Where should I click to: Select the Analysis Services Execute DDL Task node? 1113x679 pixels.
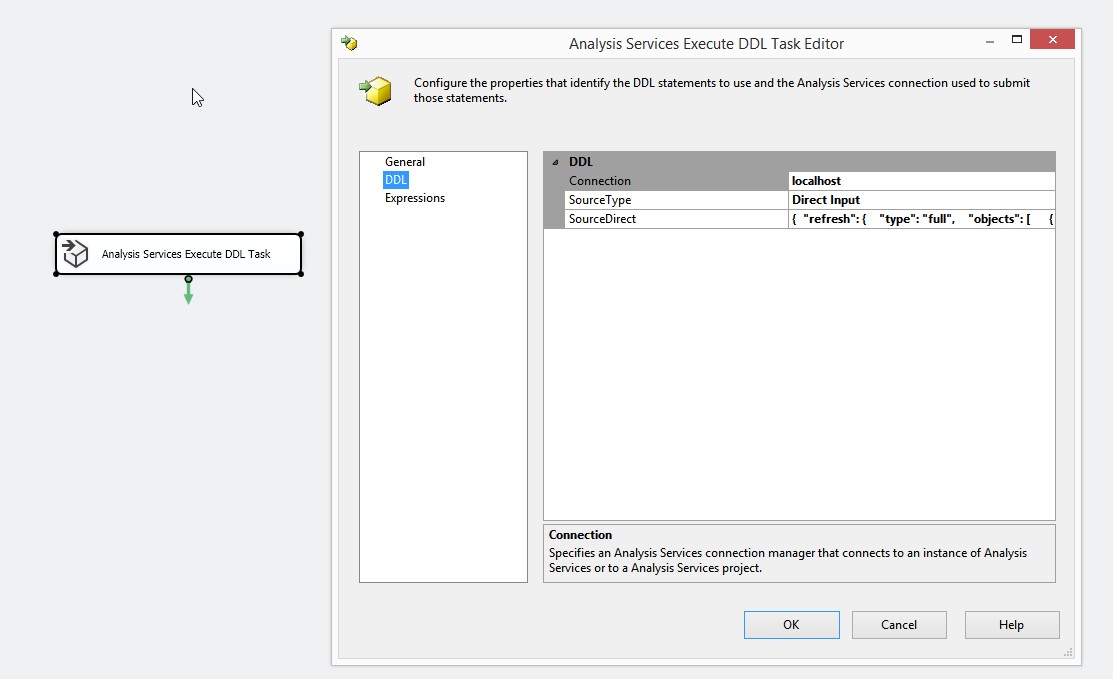click(186, 254)
